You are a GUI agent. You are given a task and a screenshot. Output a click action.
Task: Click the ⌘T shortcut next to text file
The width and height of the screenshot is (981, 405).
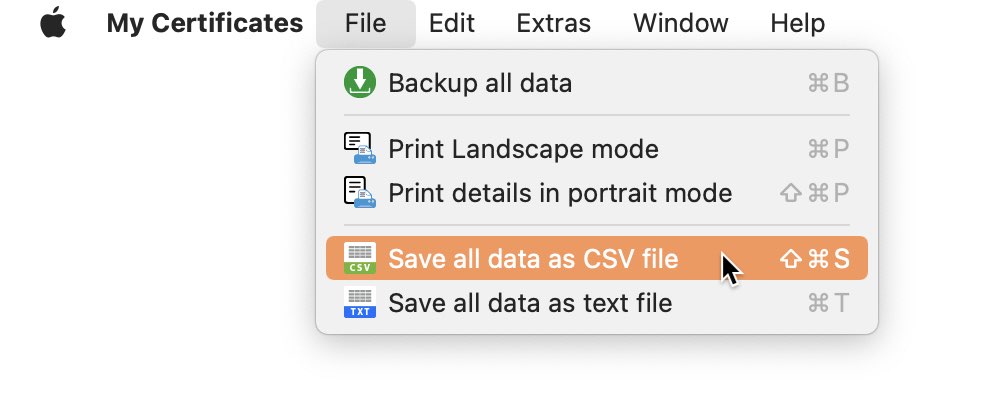click(828, 302)
